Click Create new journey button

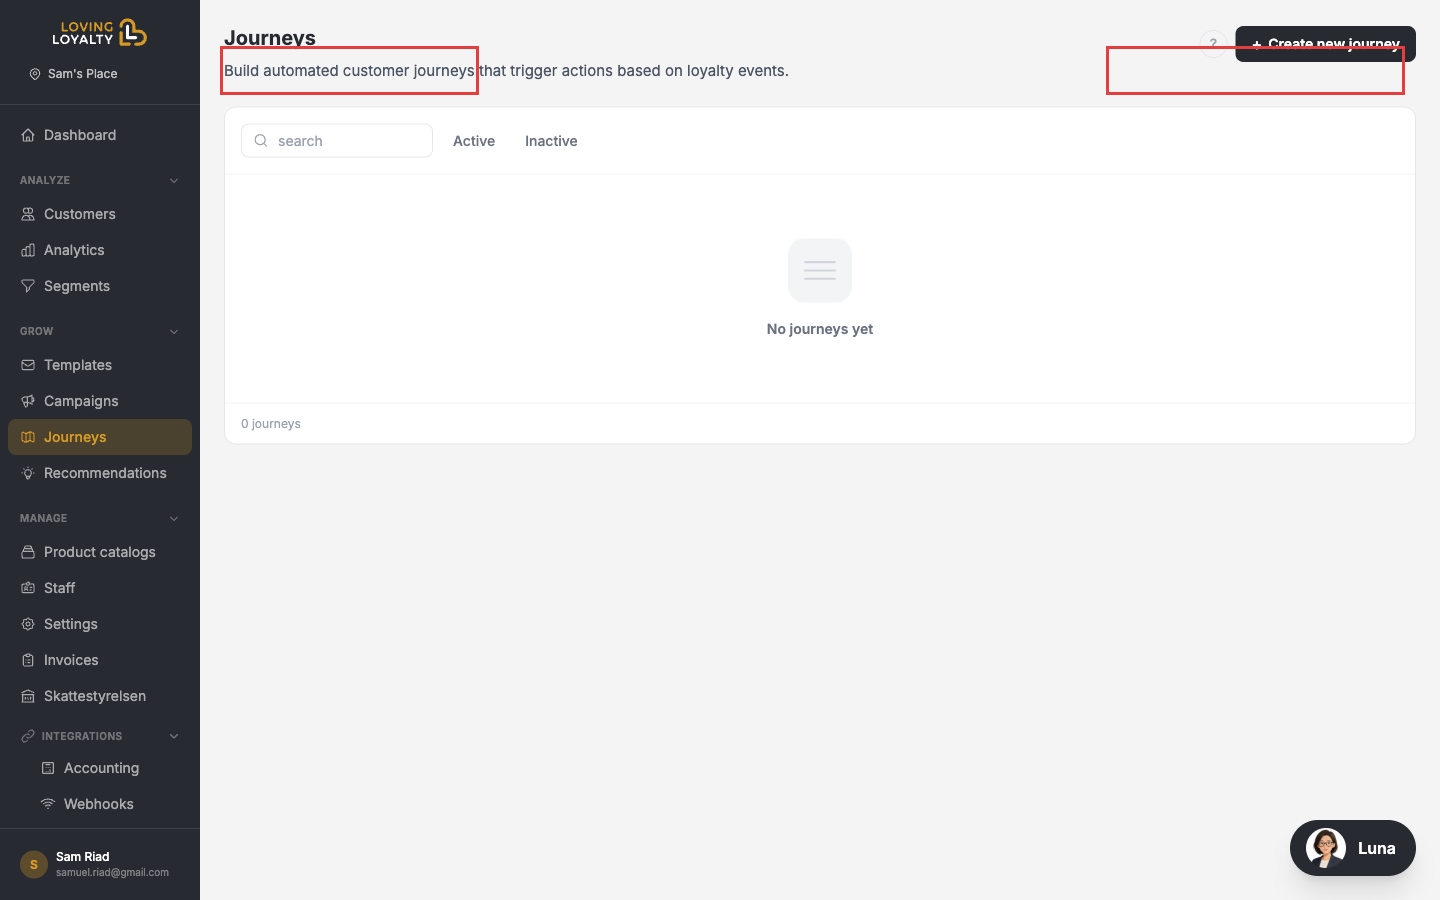pos(1325,44)
